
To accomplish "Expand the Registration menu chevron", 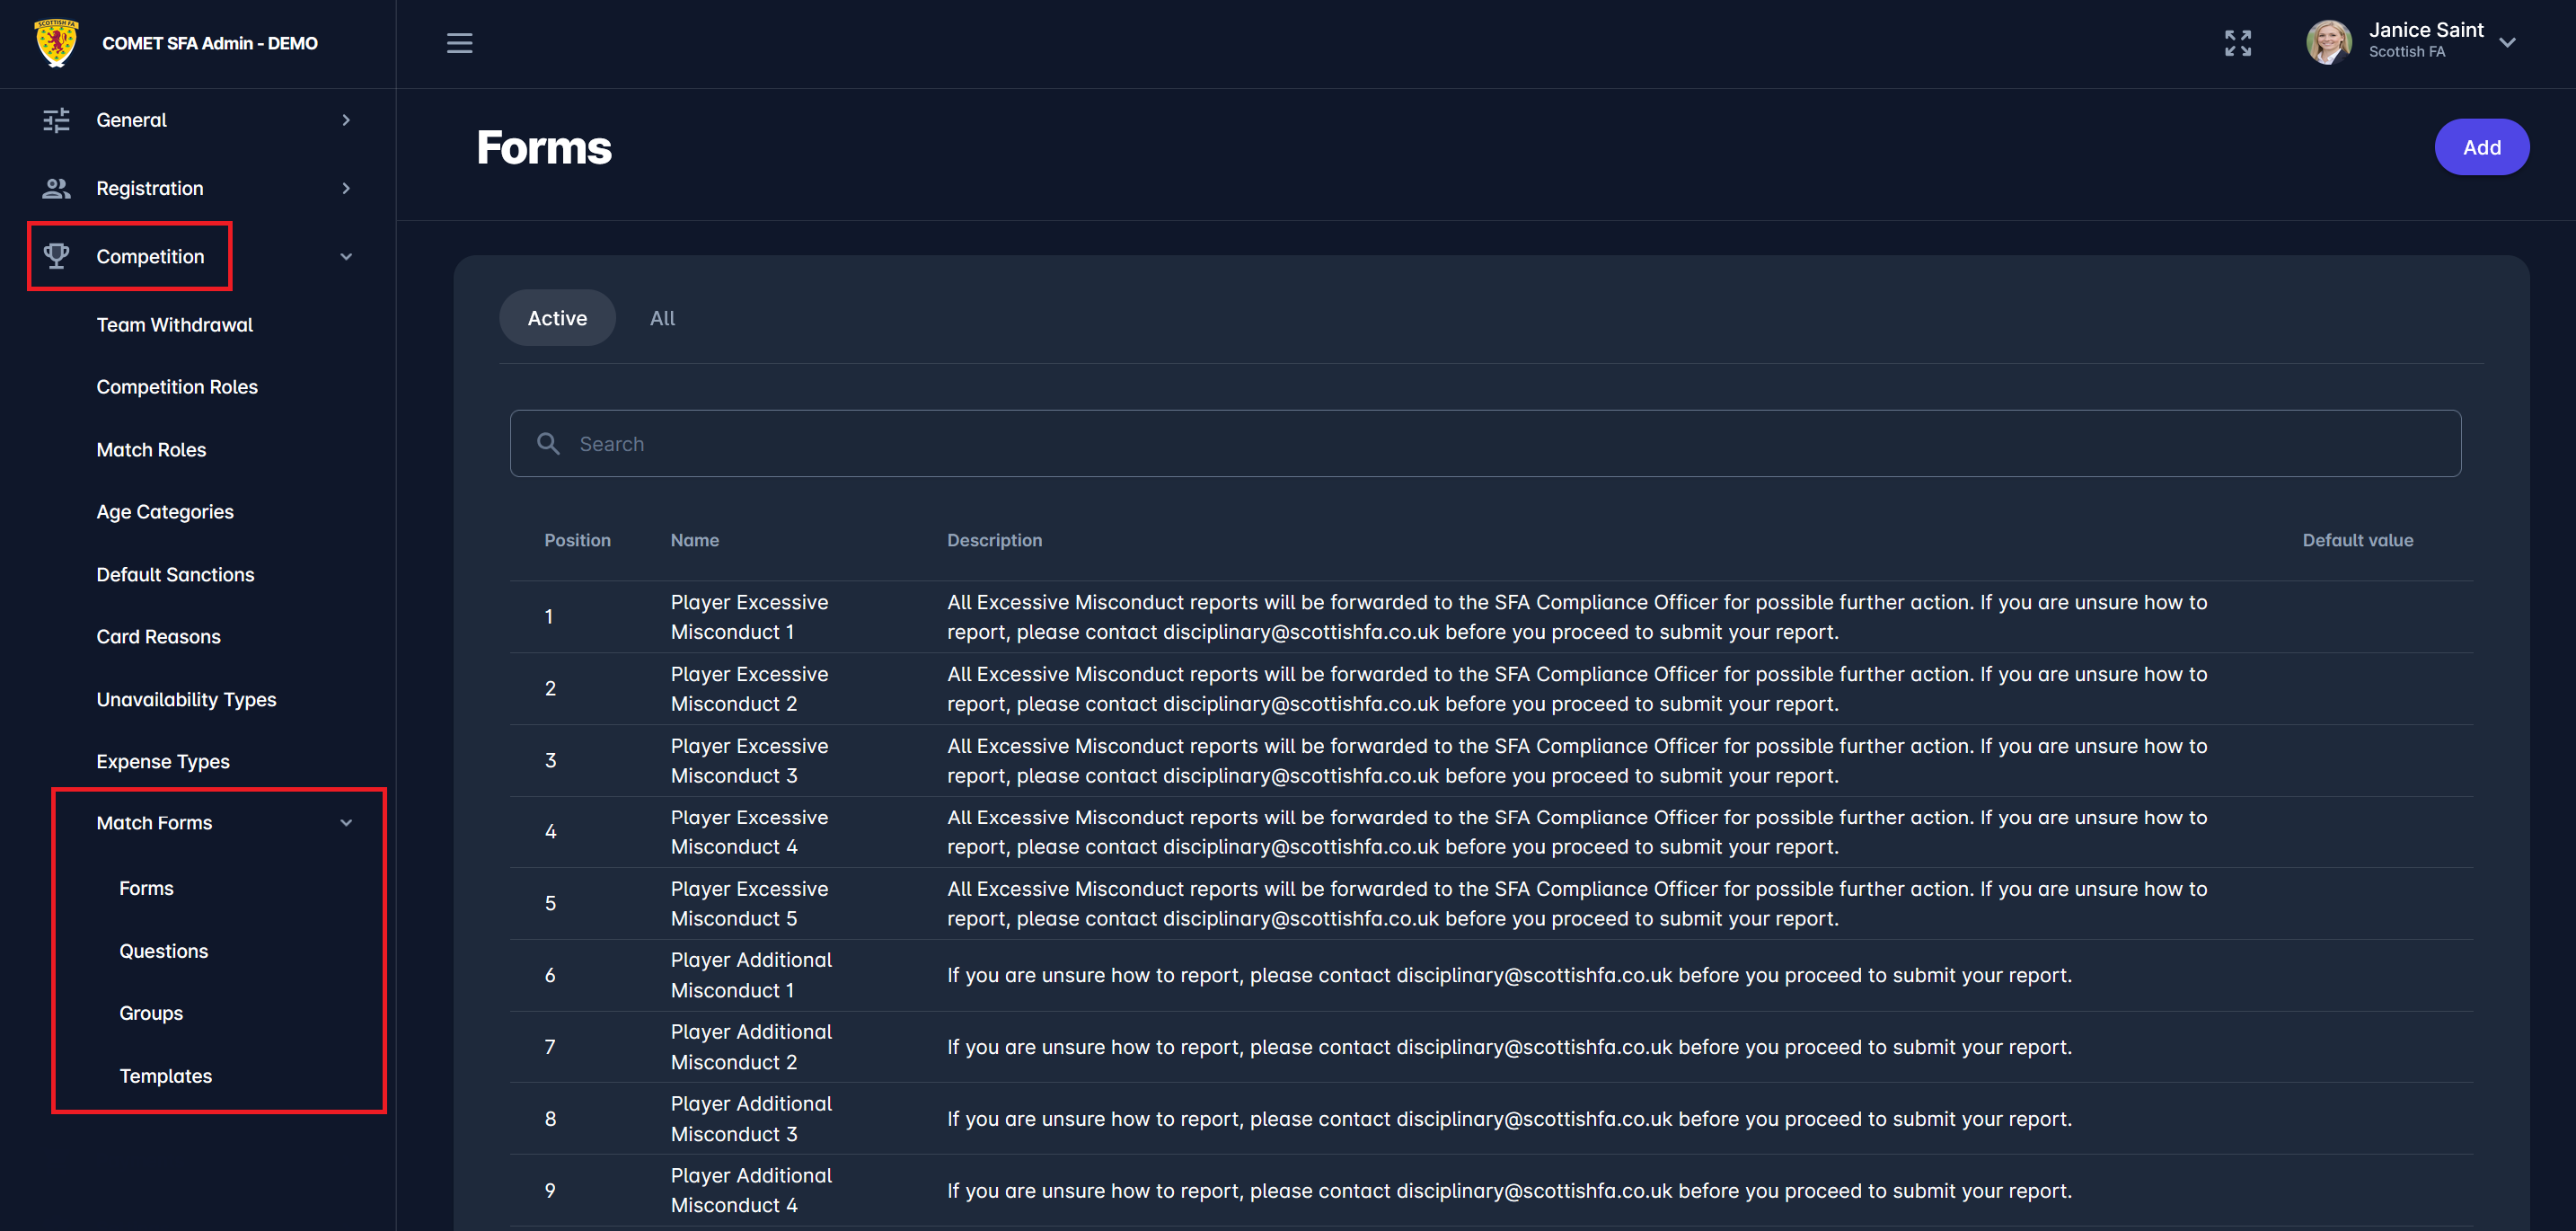I will (x=346, y=188).
